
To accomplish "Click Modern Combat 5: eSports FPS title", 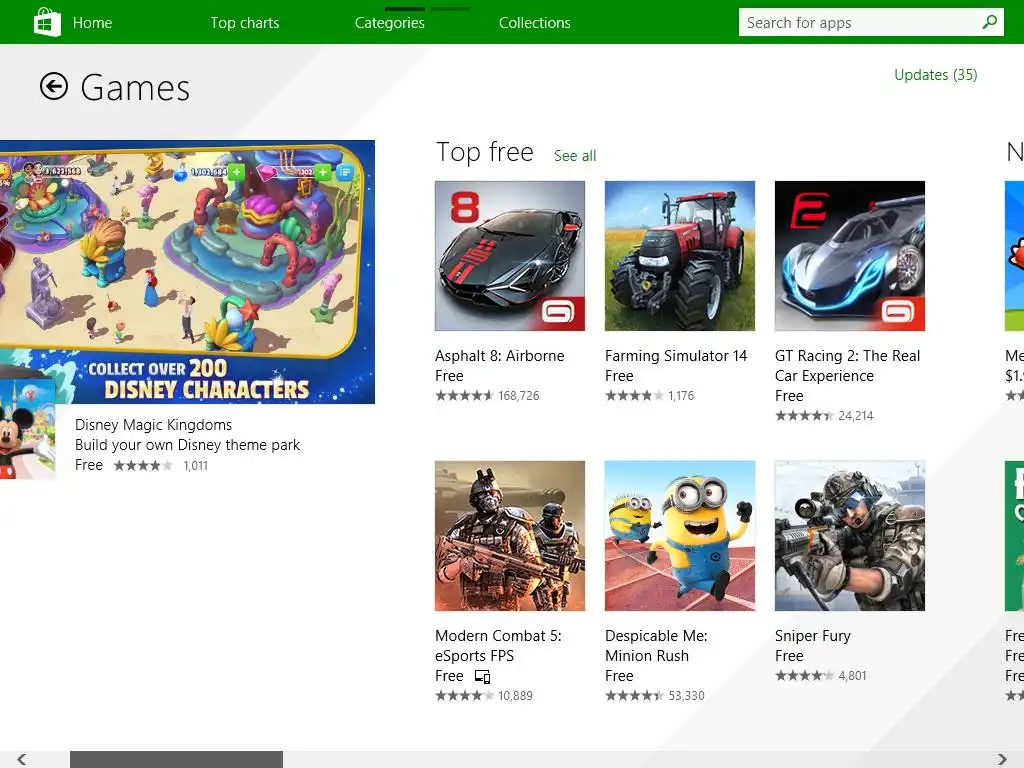I will point(498,646).
